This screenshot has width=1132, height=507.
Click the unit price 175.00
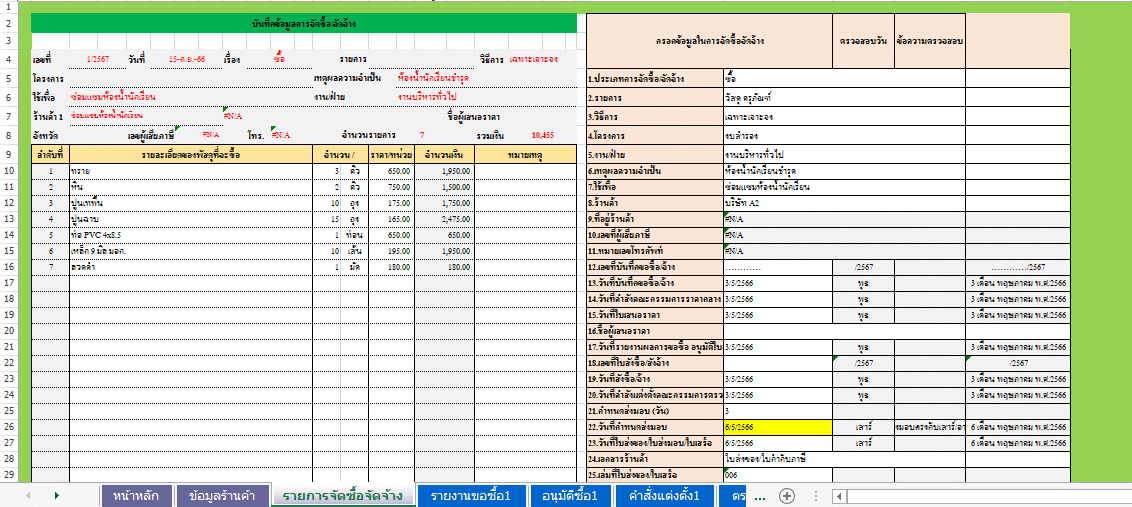pos(391,203)
